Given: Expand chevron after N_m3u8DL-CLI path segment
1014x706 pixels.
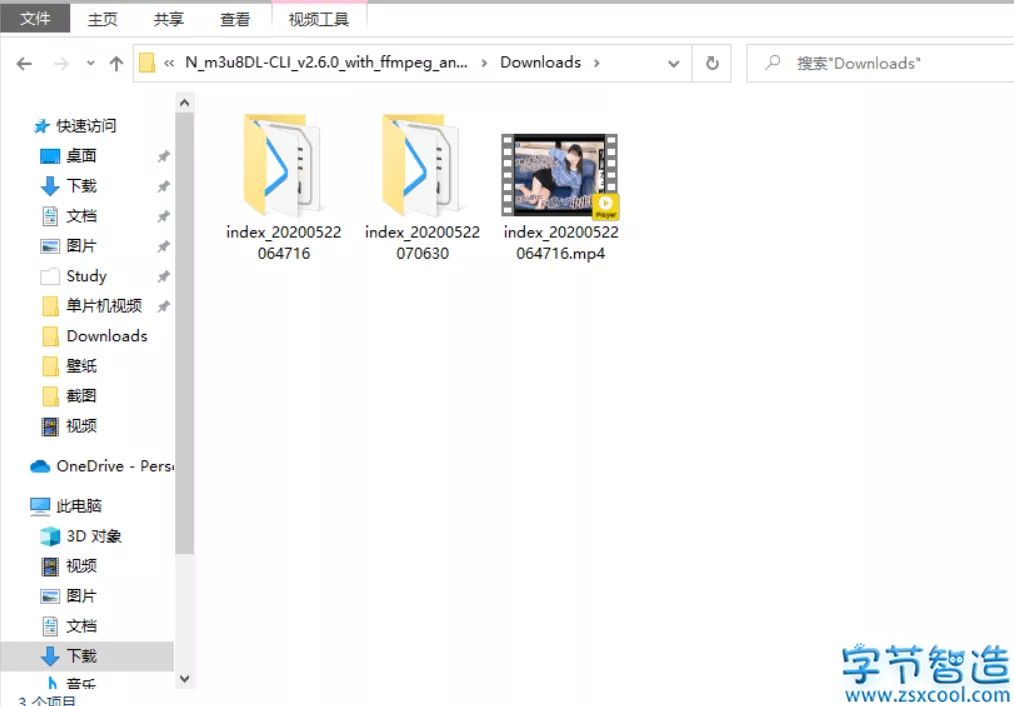Looking at the screenshot, I should [484, 63].
